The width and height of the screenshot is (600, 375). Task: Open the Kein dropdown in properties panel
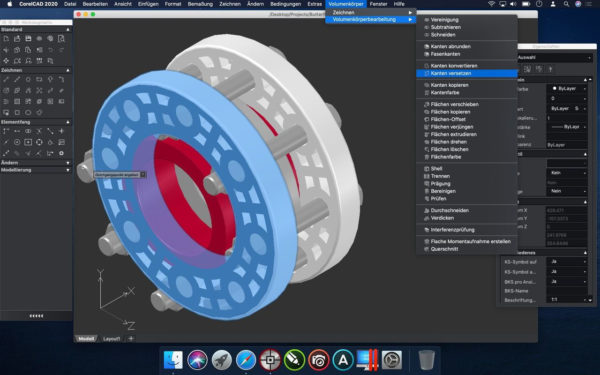567,173
